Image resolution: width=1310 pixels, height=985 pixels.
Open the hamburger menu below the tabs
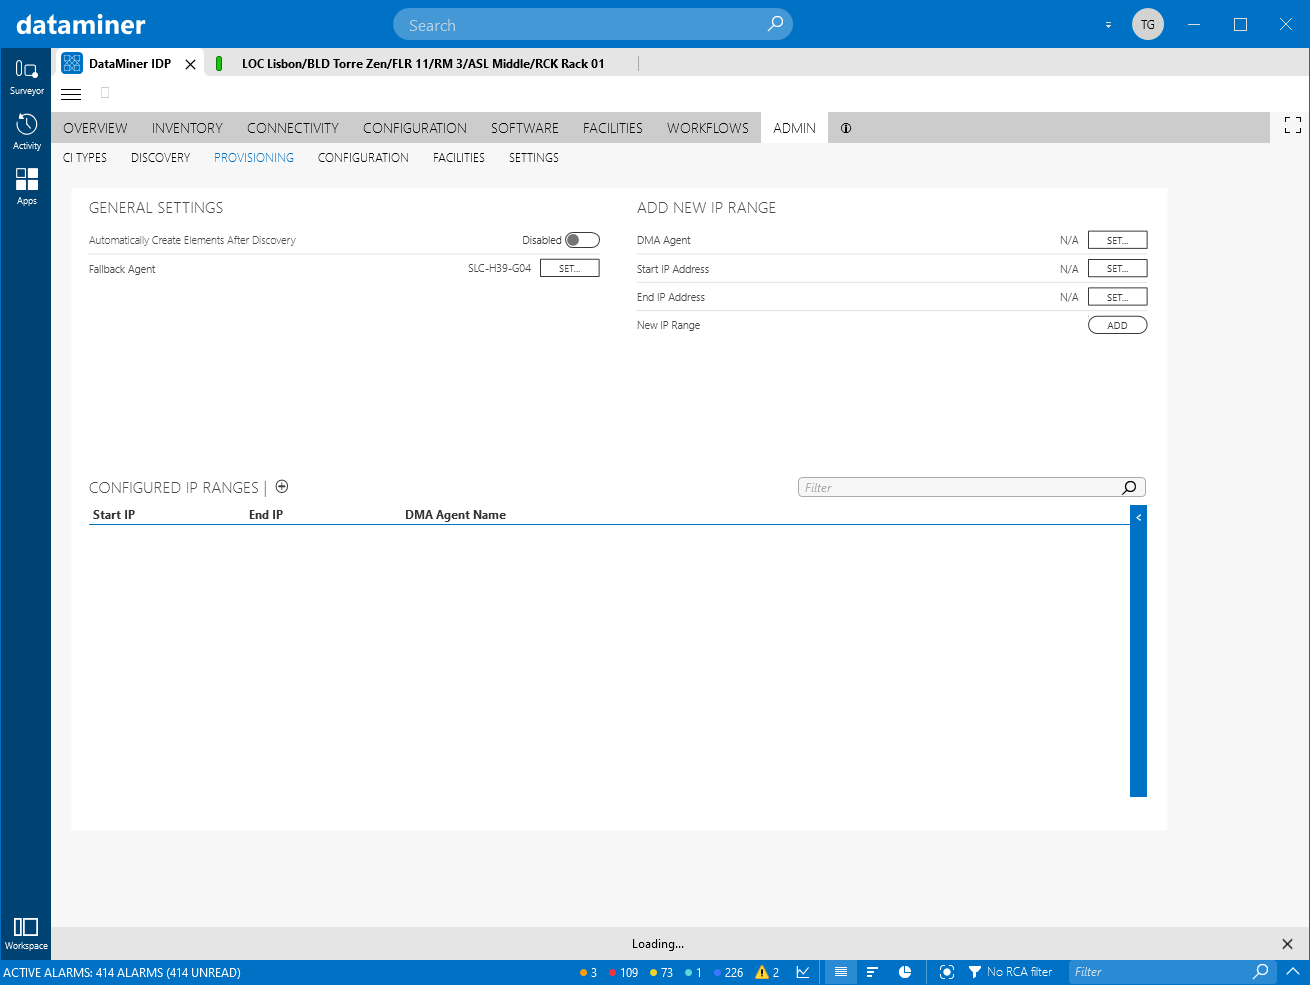71,94
